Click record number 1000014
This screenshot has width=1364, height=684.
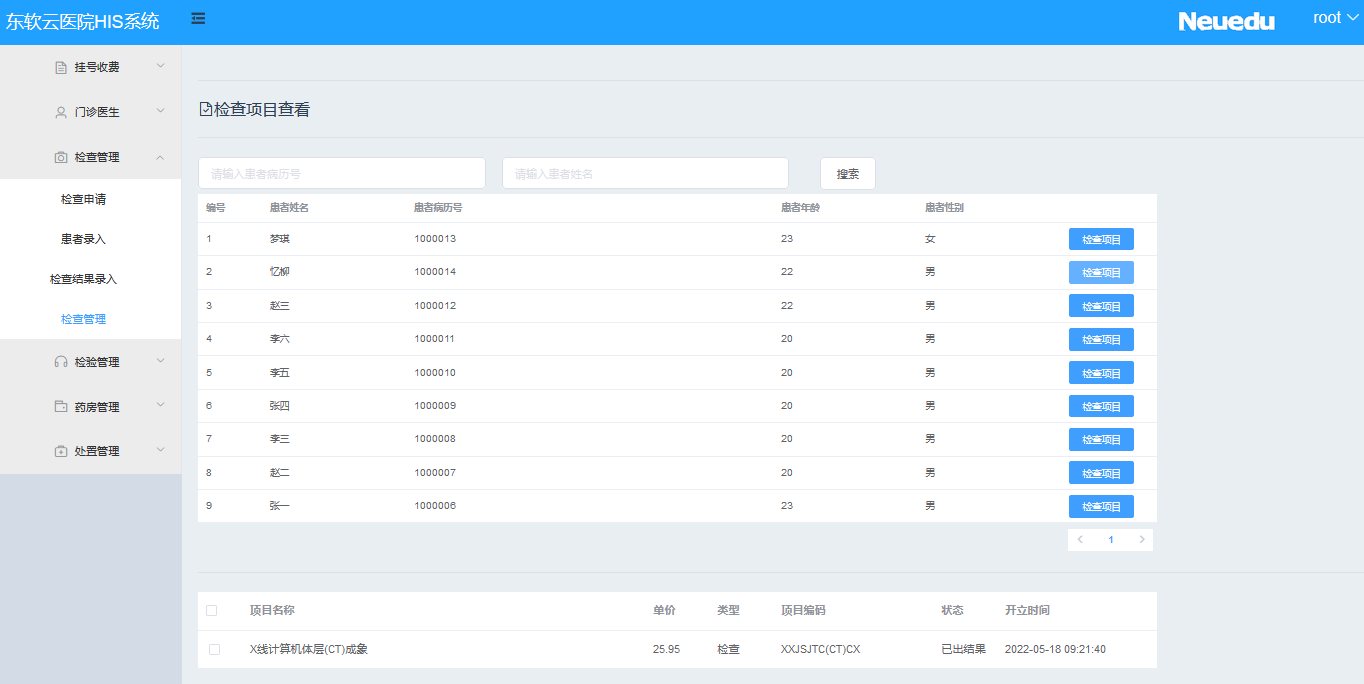[x=435, y=272]
